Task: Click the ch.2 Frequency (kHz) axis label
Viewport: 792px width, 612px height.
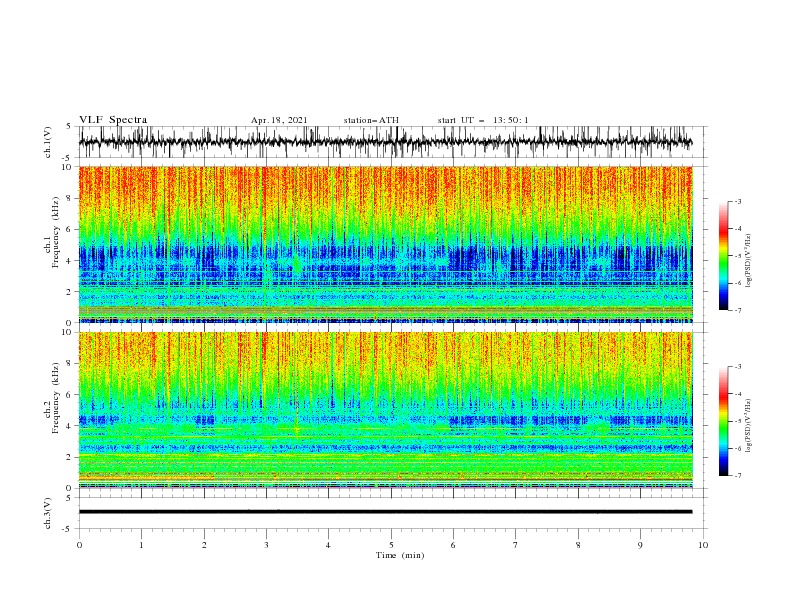Action: [53, 398]
